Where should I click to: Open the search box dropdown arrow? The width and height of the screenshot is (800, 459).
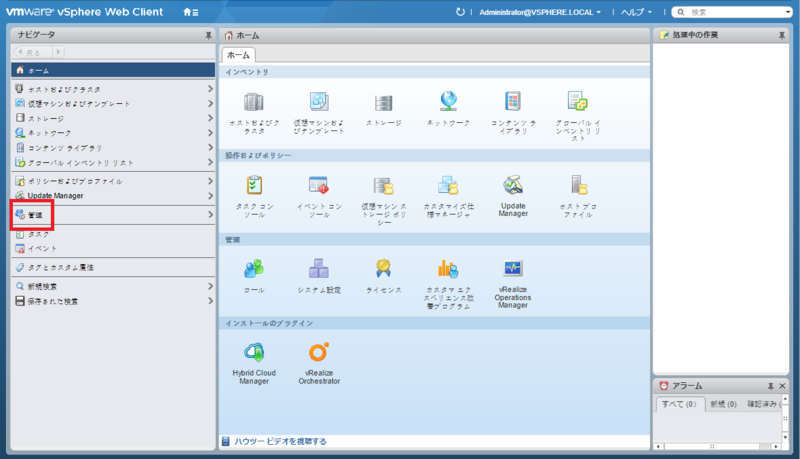(788, 12)
